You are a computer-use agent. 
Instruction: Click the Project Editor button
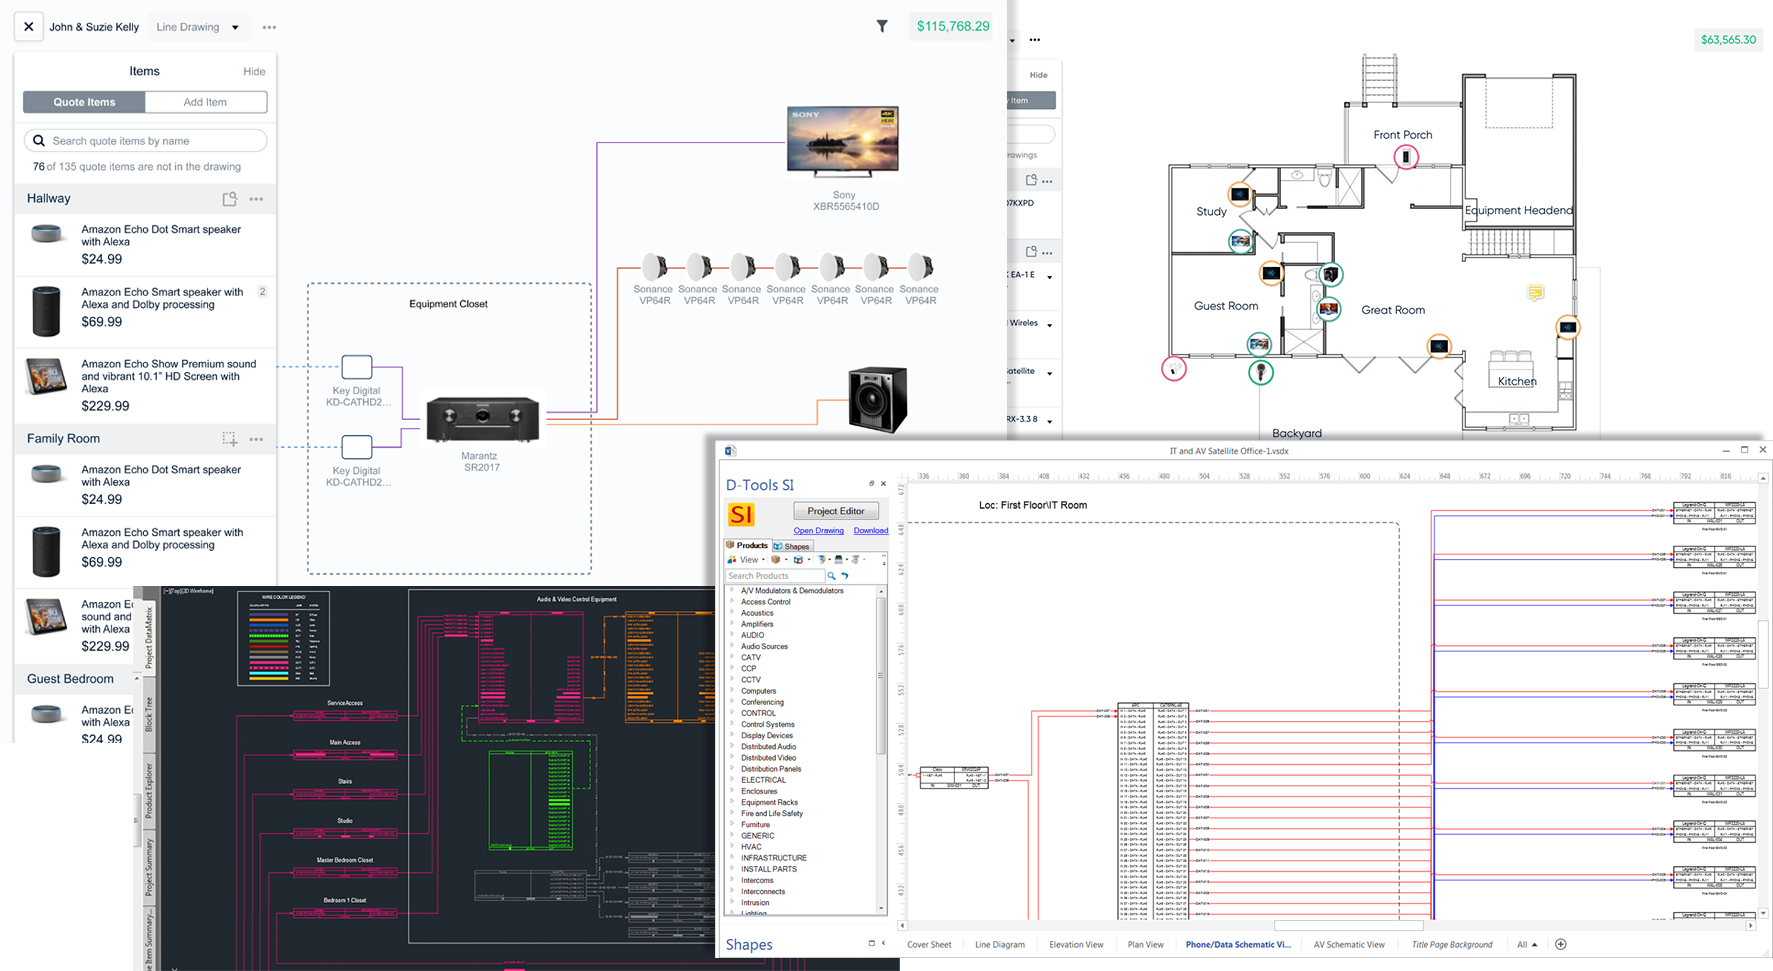point(836,511)
